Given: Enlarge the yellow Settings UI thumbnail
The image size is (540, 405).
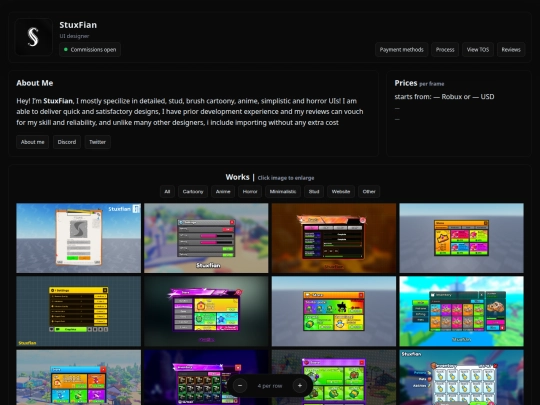Looking at the screenshot, I should pyautogui.click(x=79, y=311).
